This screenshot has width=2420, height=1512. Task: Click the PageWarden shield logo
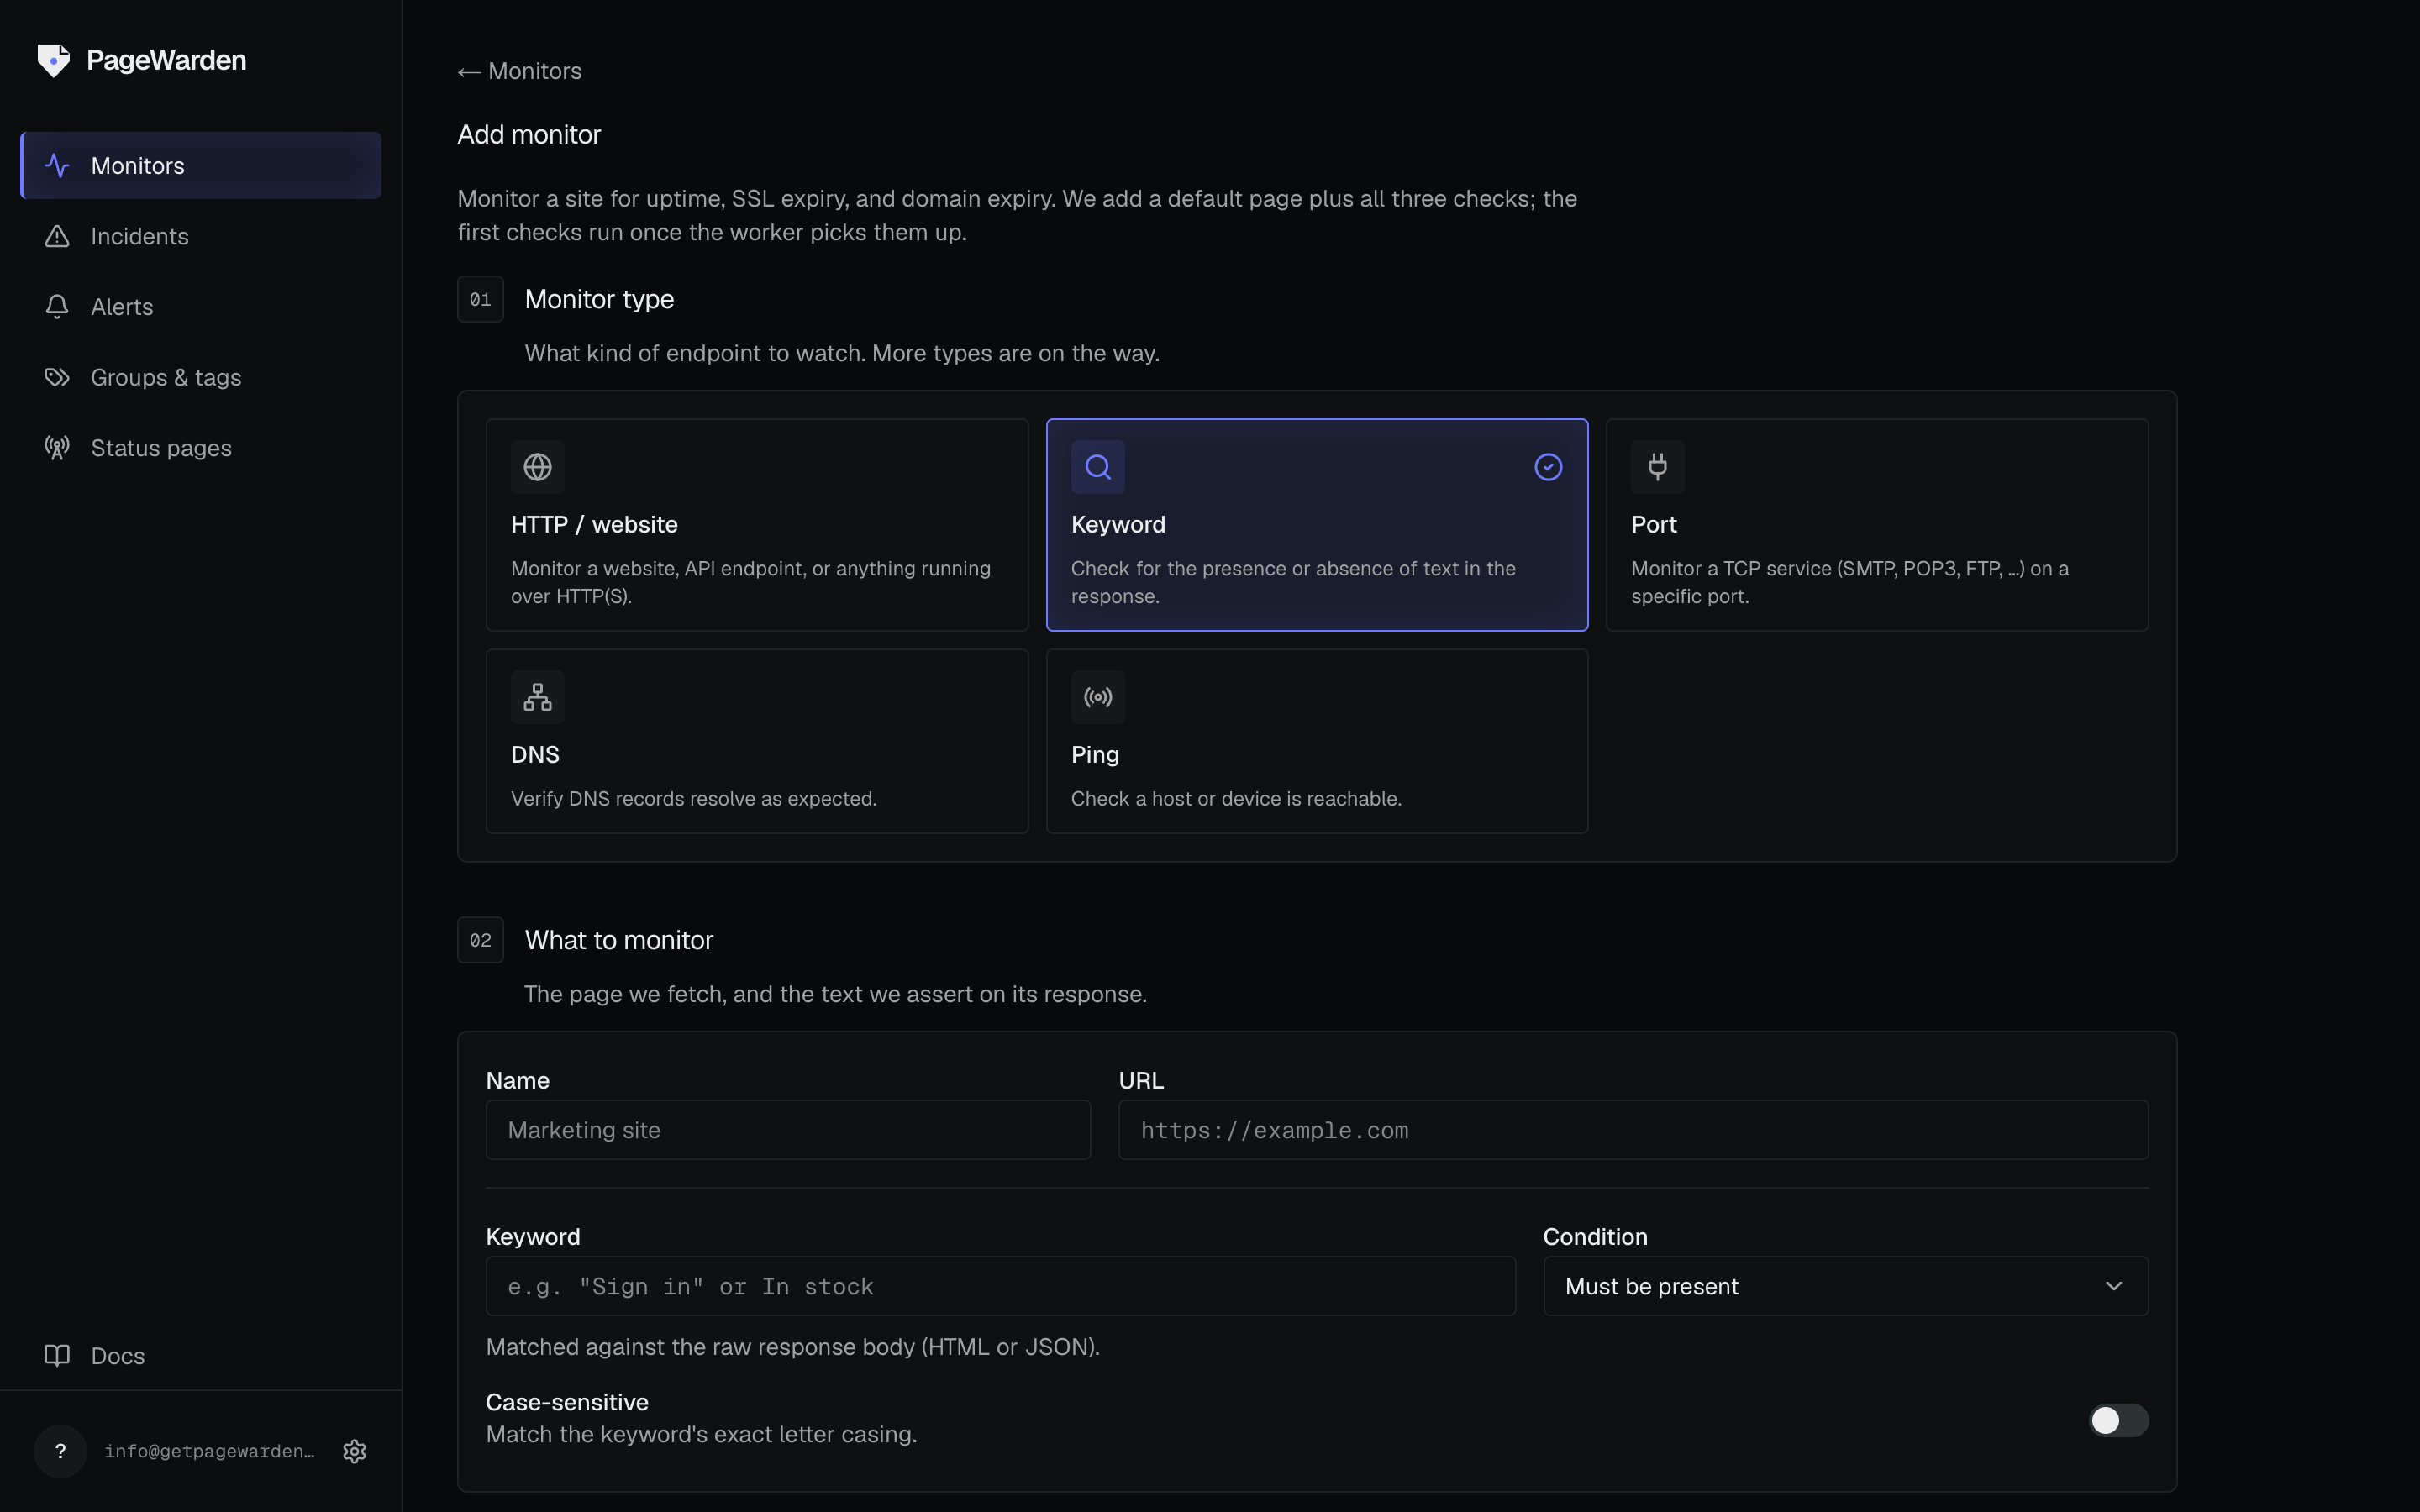tap(53, 60)
